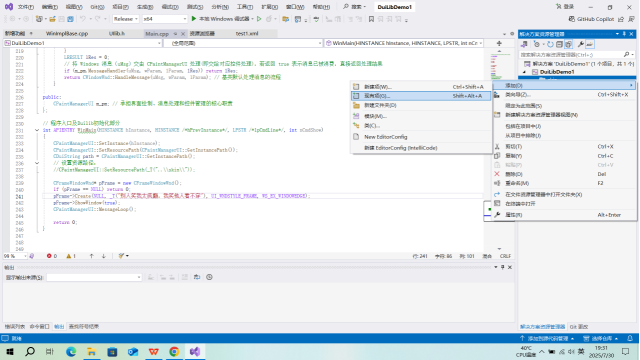Click the Collapse All icon in Solution Explorer
The width and height of the screenshot is (640, 360).
tap(559, 44)
